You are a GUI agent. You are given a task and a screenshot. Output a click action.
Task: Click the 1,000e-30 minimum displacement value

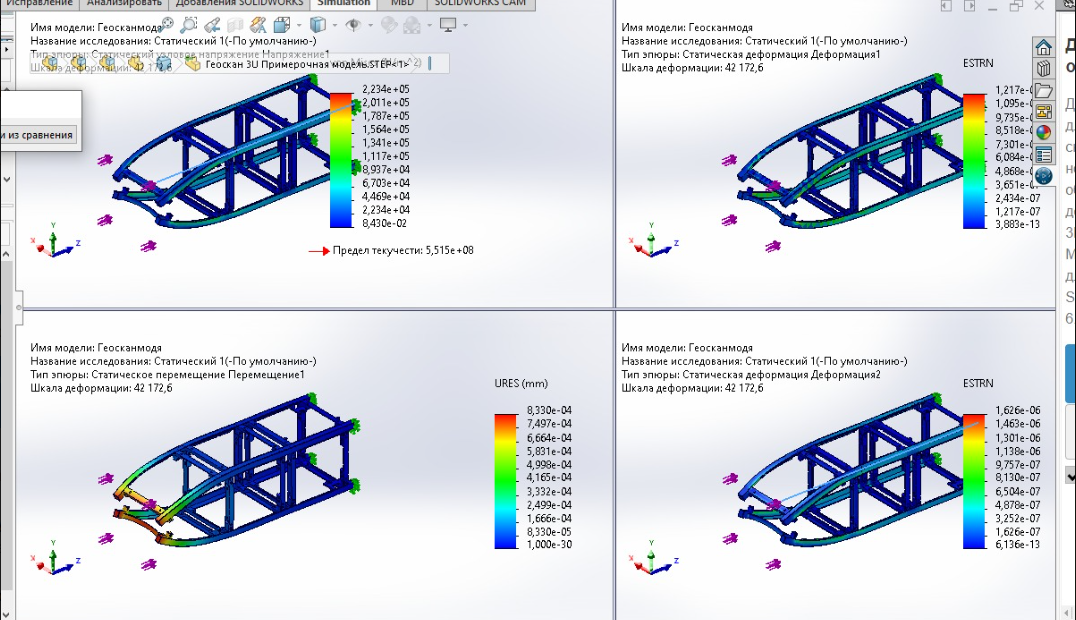click(549, 544)
